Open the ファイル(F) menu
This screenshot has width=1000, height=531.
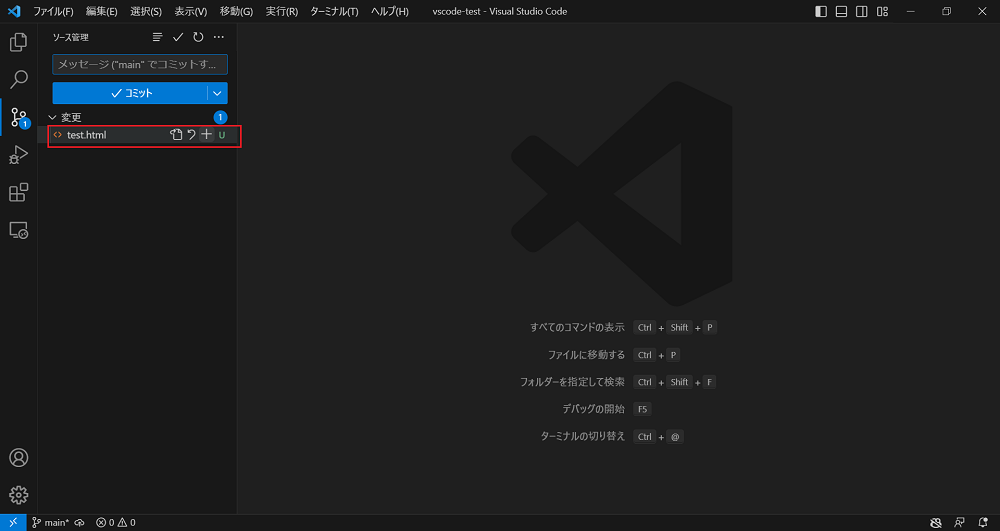53,11
